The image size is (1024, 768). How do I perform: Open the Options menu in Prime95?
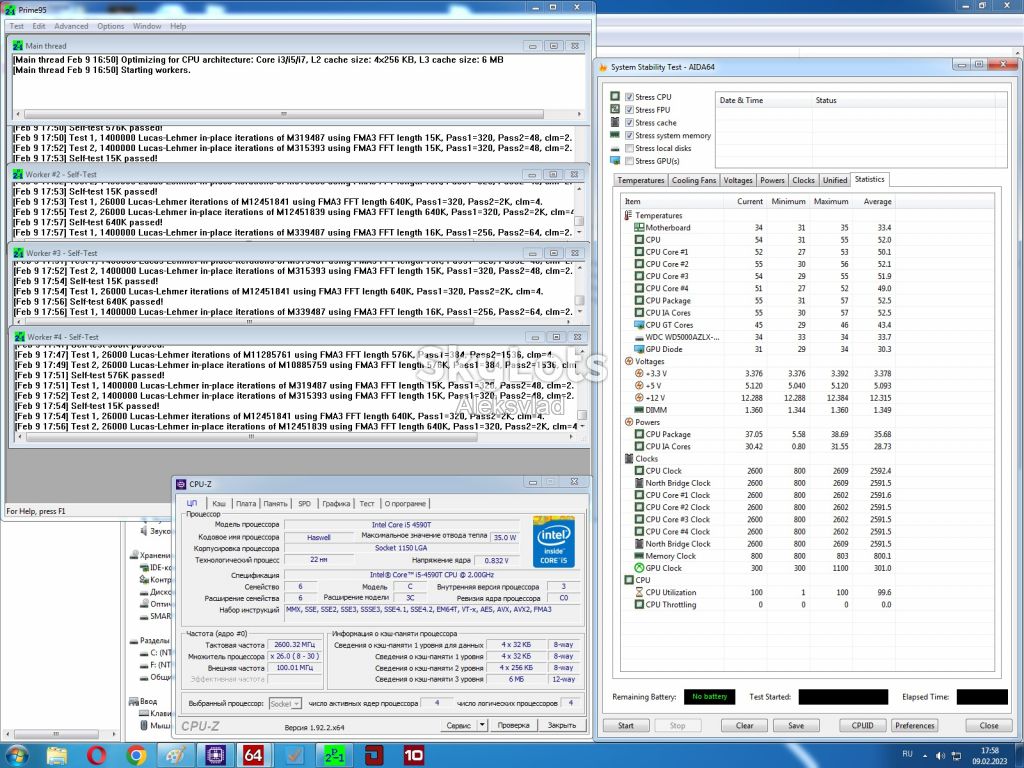click(x=110, y=26)
